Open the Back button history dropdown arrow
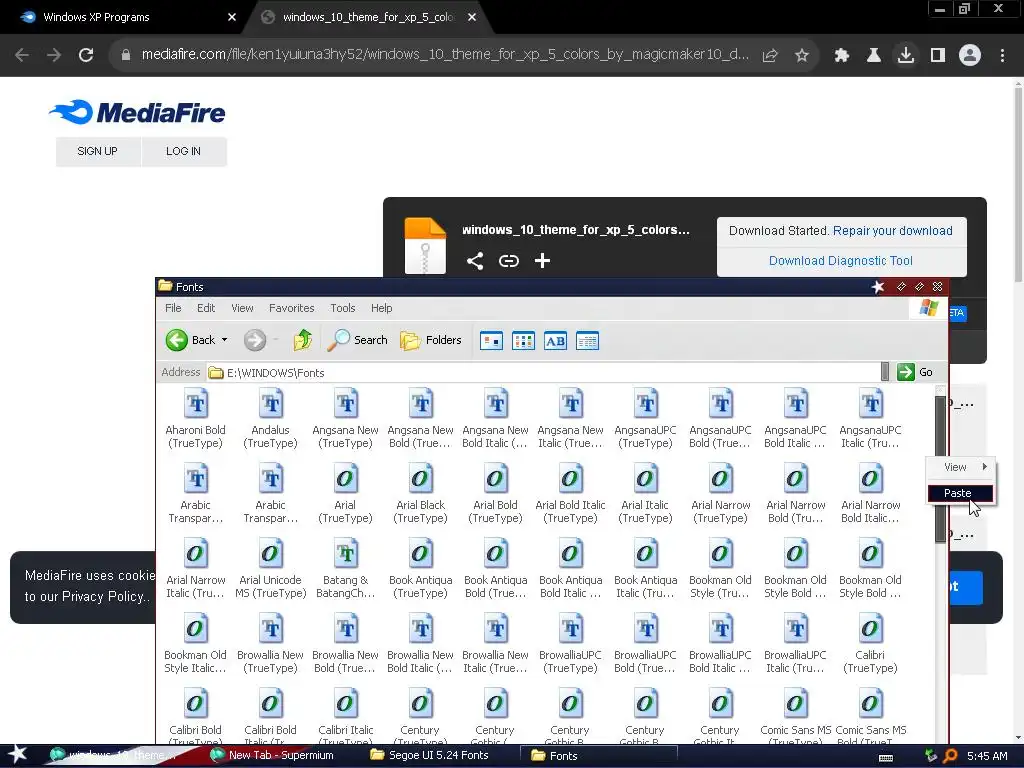 [225, 340]
